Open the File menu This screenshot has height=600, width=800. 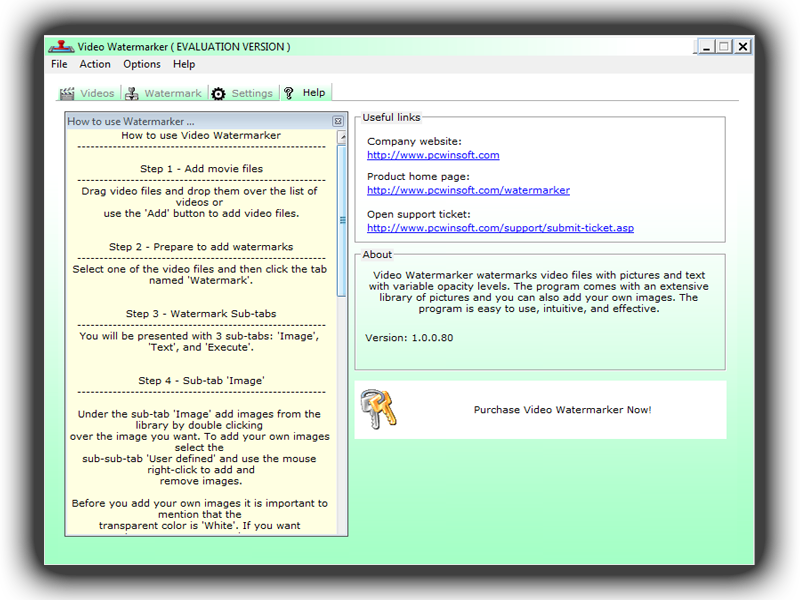59,64
